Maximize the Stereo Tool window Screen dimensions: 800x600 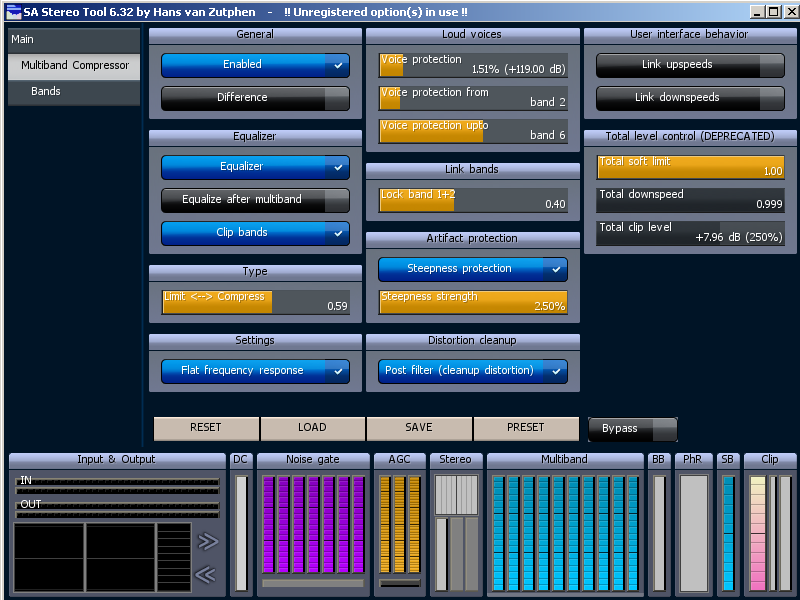tap(774, 12)
